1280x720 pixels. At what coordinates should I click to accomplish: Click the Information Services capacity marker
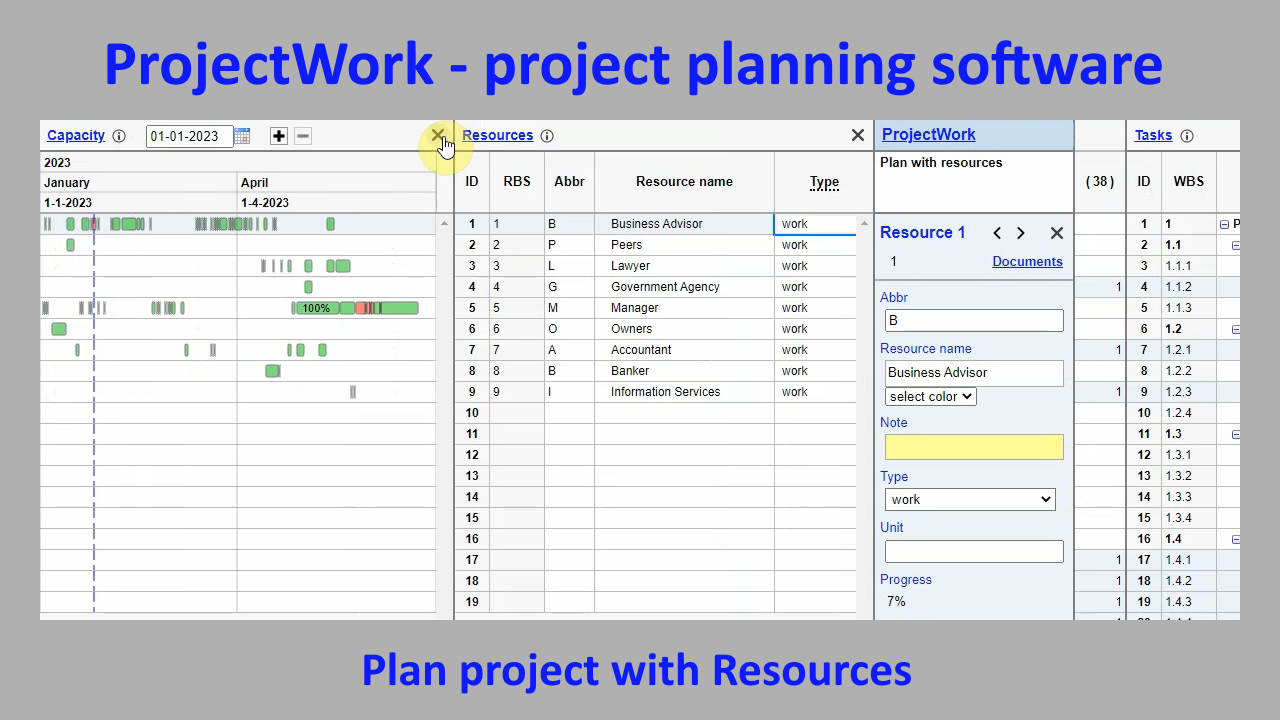click(353, 392)
